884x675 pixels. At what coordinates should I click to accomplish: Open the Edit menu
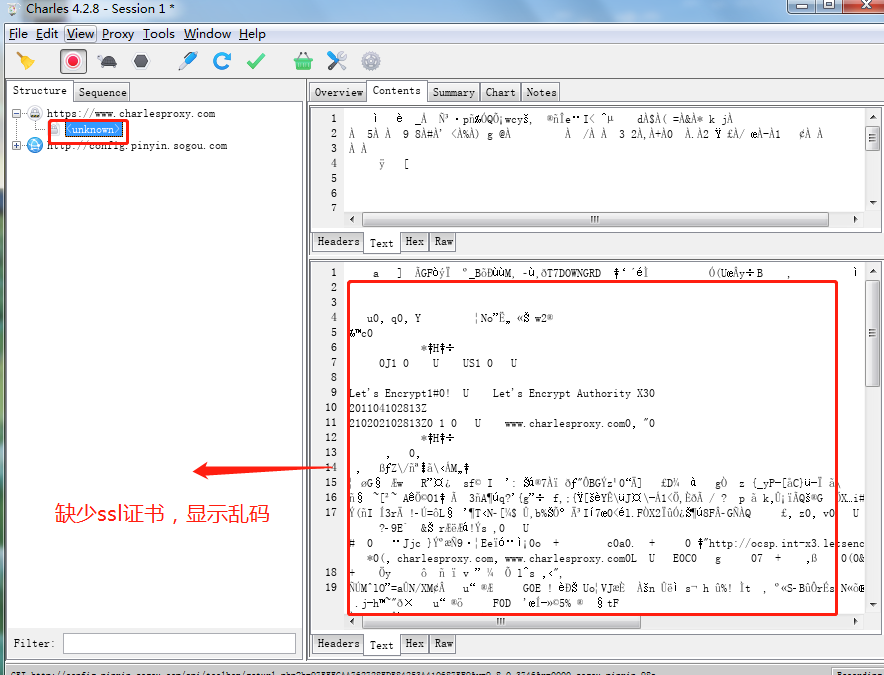pyautogui.click(x=47, y=34)
